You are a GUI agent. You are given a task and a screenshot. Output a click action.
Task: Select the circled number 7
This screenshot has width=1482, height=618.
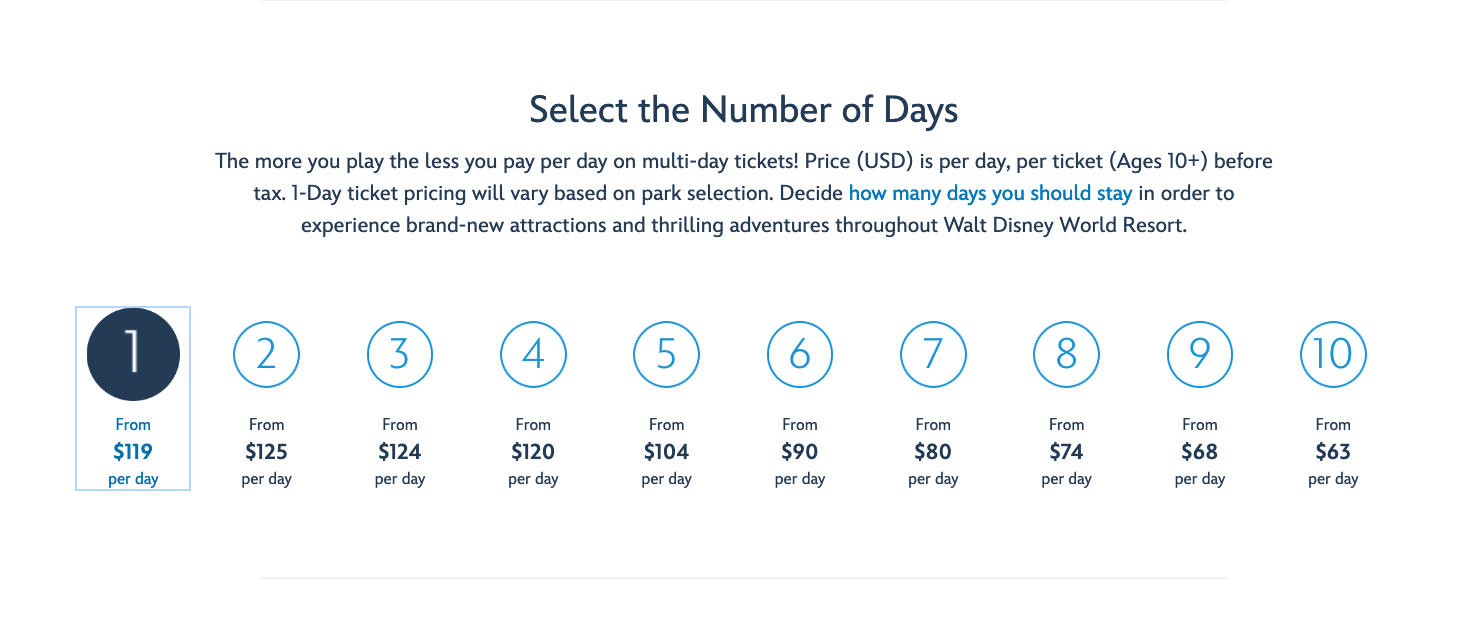933,354
